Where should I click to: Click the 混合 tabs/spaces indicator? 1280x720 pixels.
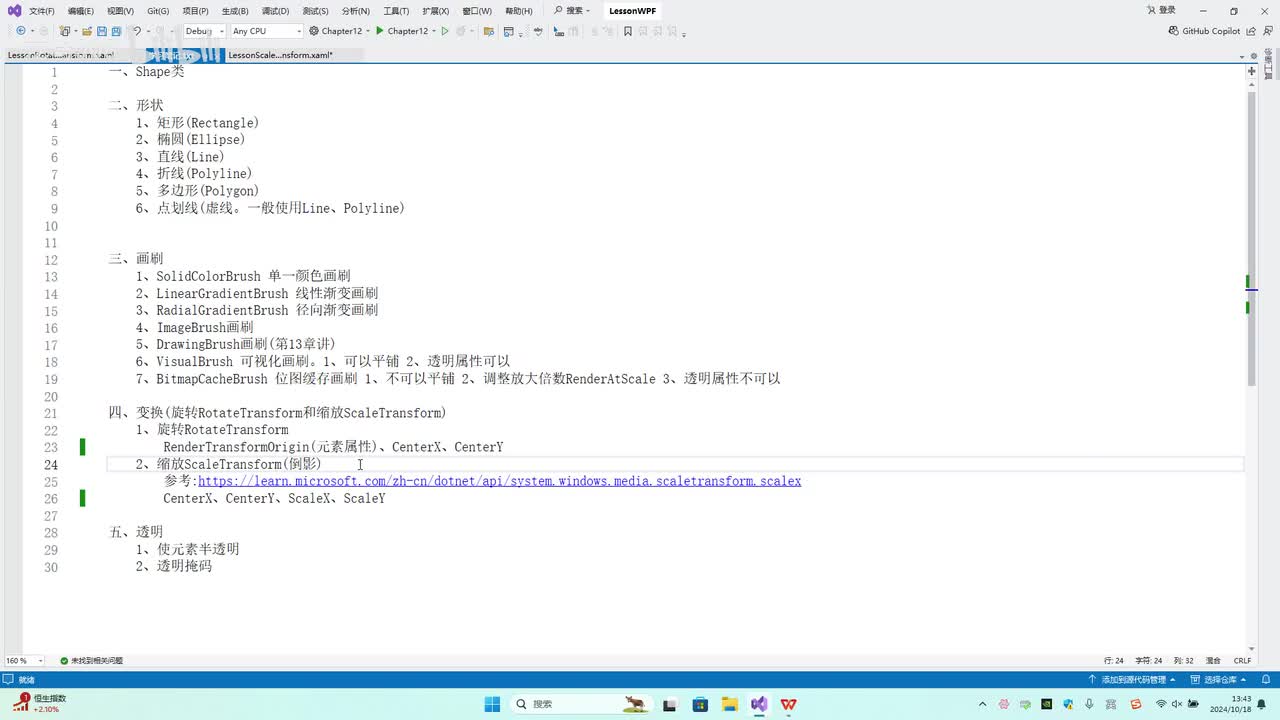click(1213, 660)
